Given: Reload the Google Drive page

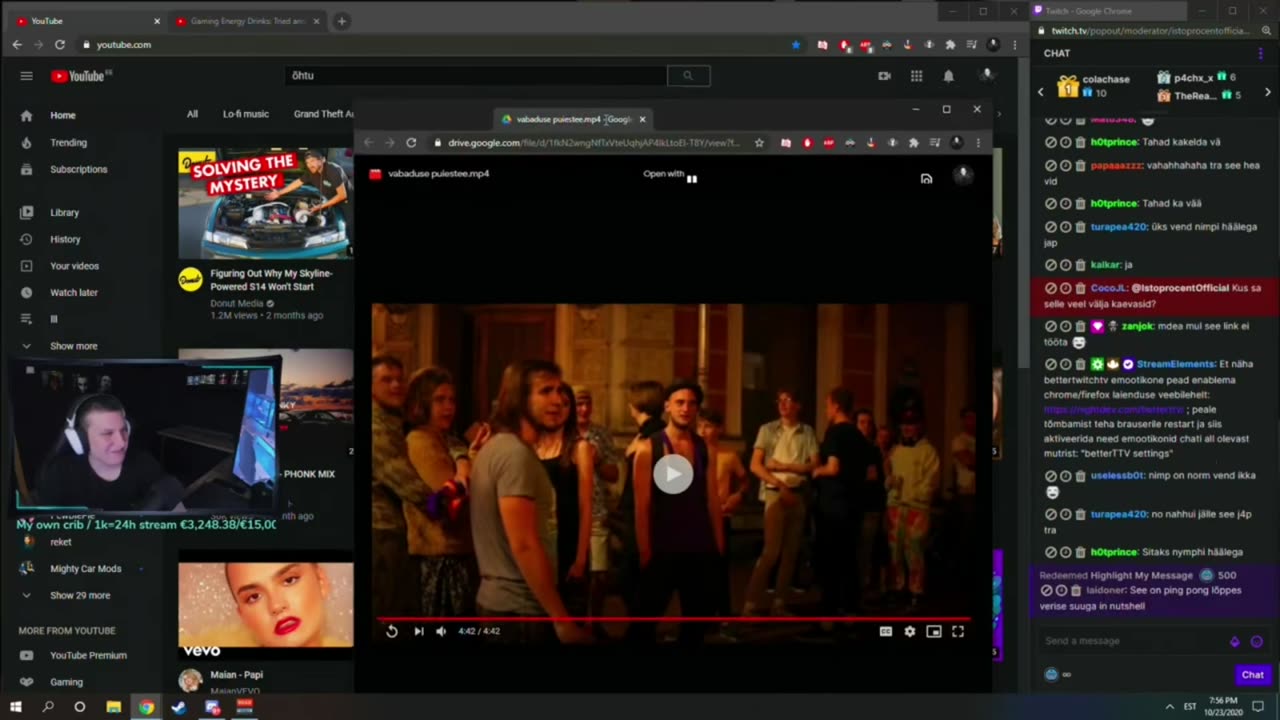Looking at the screenshot, I should (x=411, y=143).
